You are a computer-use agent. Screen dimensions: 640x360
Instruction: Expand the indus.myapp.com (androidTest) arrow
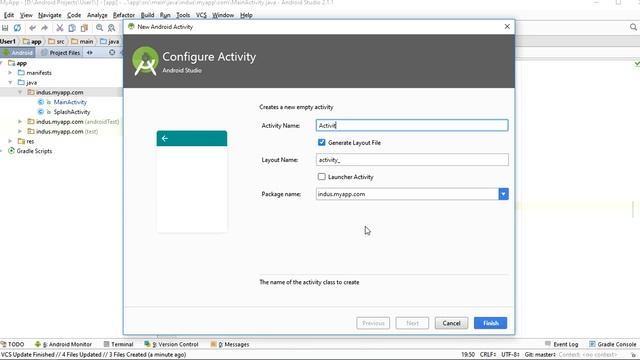coord(20,122)
